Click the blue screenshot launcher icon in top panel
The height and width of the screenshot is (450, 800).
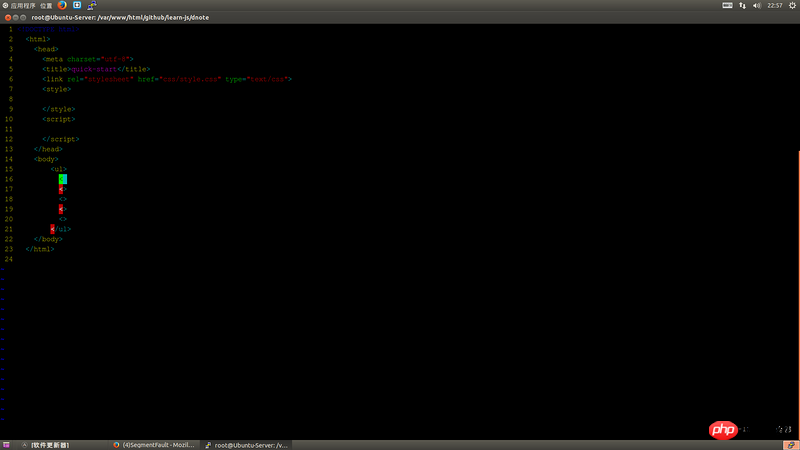click(77, 5)
